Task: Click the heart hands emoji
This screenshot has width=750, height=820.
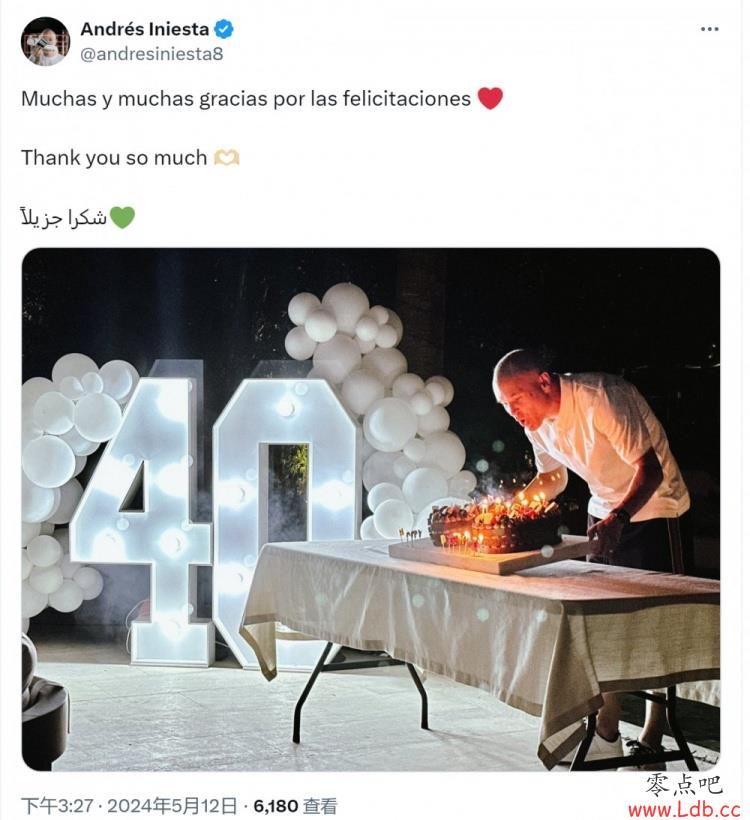Action: coord(226,157)
